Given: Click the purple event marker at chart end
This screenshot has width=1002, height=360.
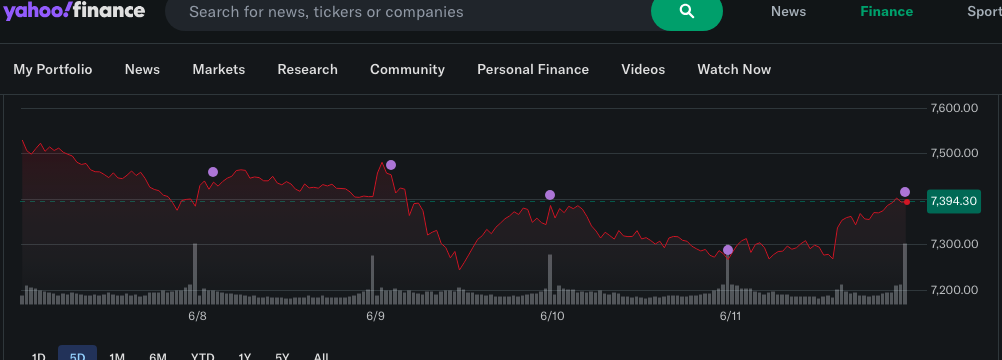Looking at the screenshot, I should click(x=905, y=192).
